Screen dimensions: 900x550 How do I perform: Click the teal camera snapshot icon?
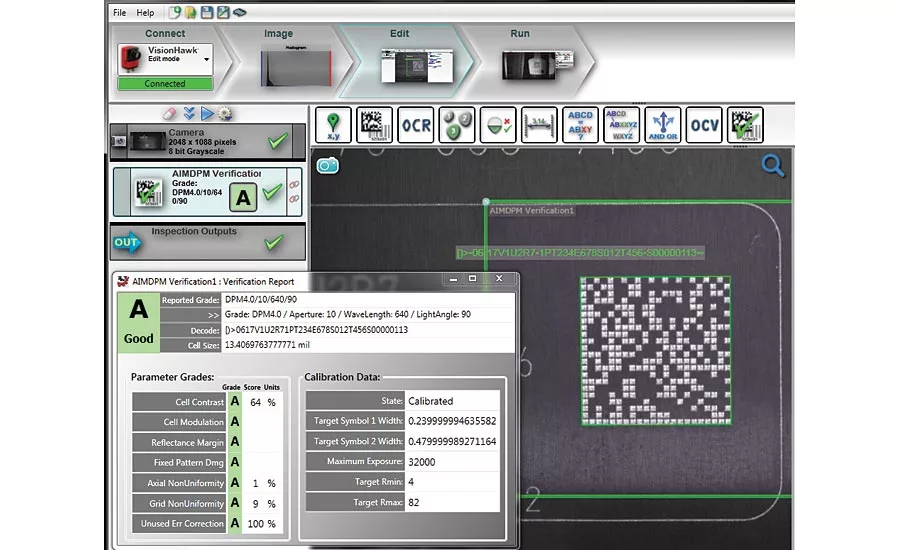328,166
